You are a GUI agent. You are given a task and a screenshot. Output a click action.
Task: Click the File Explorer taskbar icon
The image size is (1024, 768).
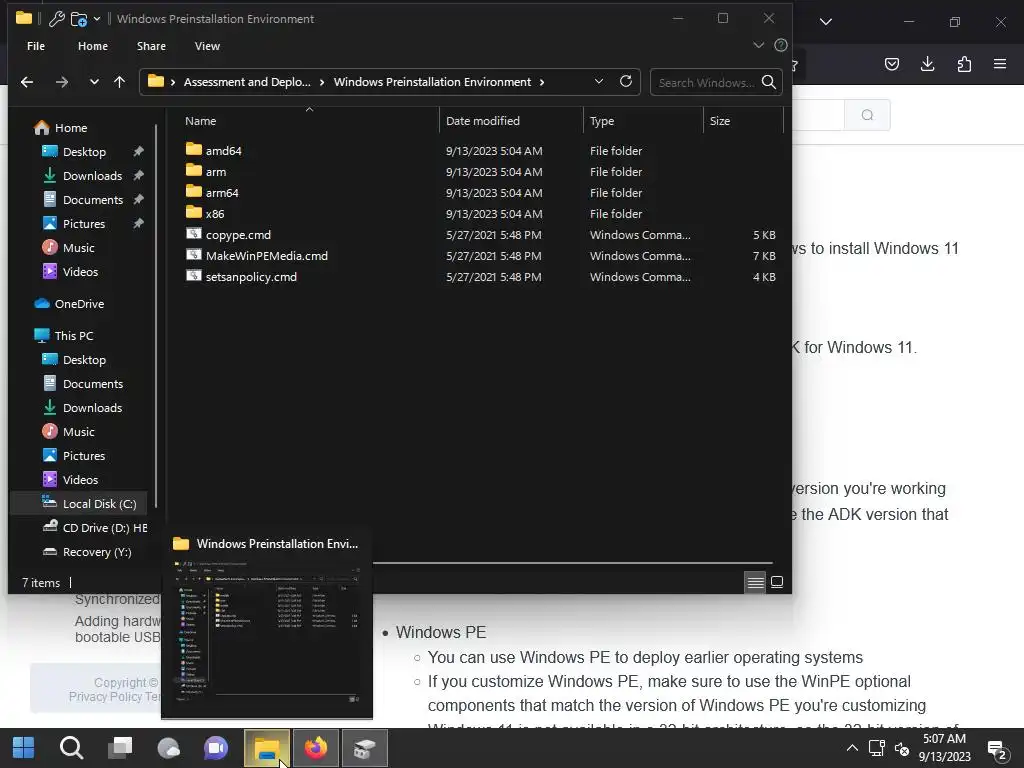click(266, 748)
